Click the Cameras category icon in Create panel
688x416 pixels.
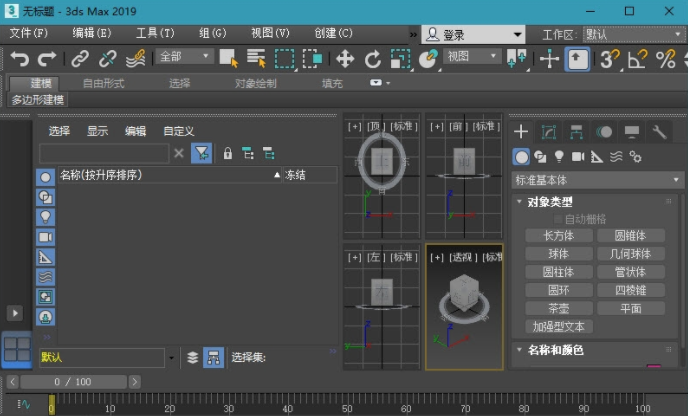point(578,157)
